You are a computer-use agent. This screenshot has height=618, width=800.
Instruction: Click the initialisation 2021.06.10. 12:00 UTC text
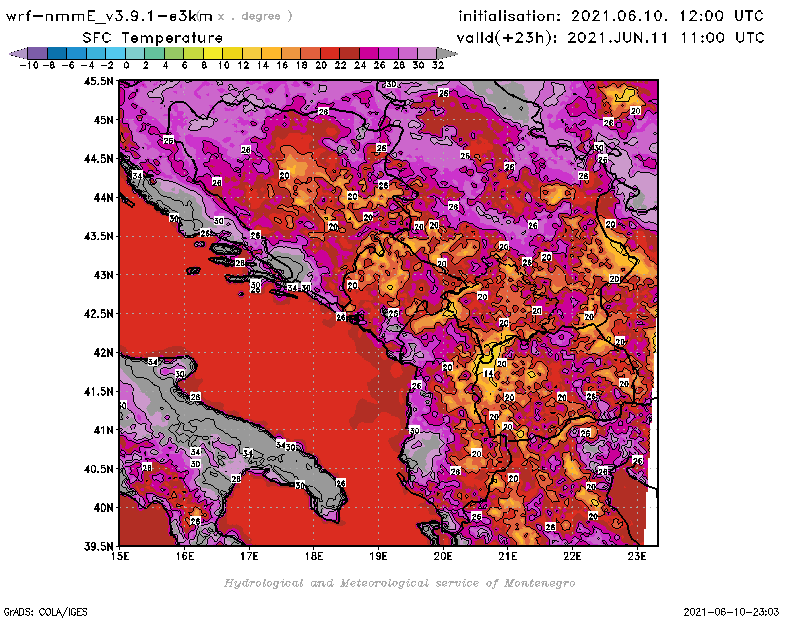(x=611, y=16)
